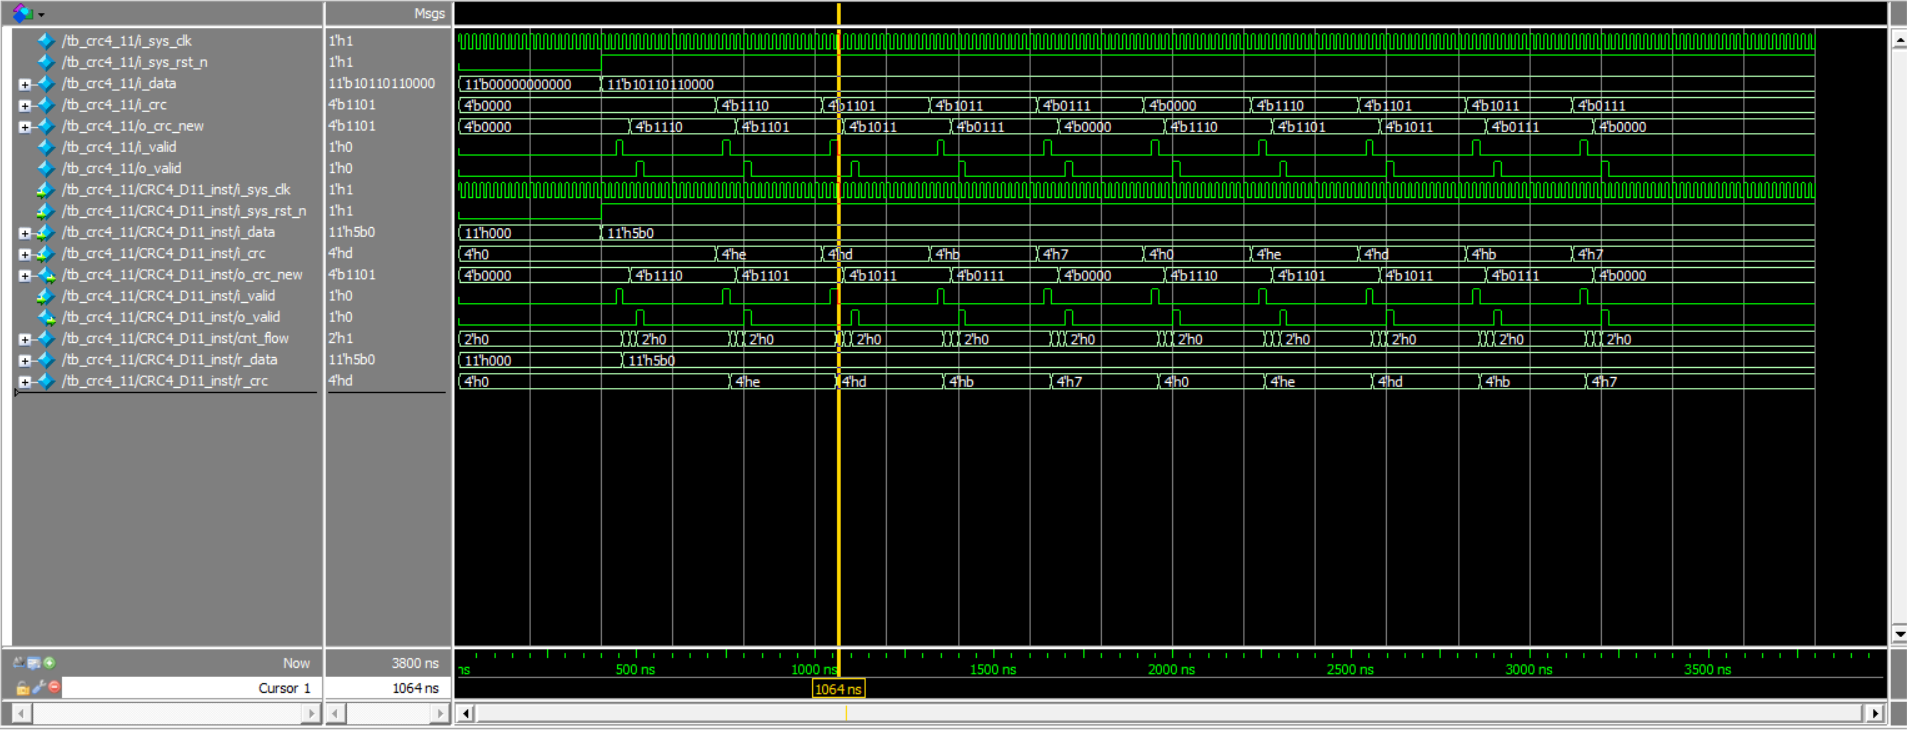Toggle leaf names/full names icon
Image resolution: width=1907 pixels, height=730 pixels.
tap(19, 662)
